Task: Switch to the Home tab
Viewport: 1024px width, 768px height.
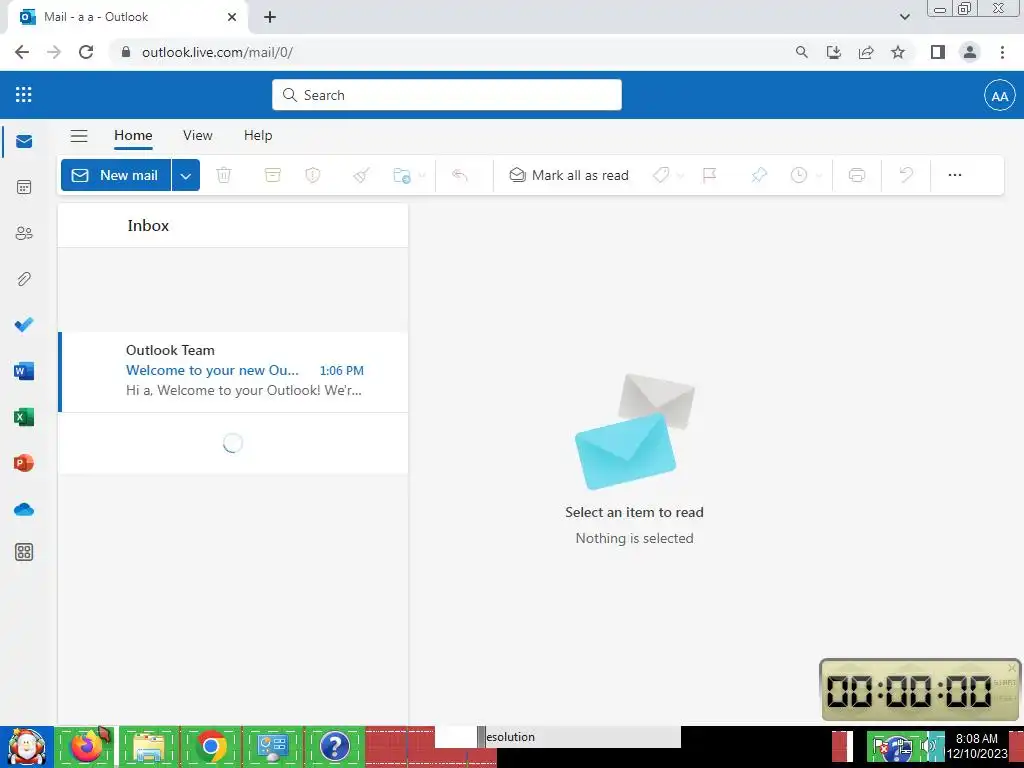Action: click(x=133, y=136)
